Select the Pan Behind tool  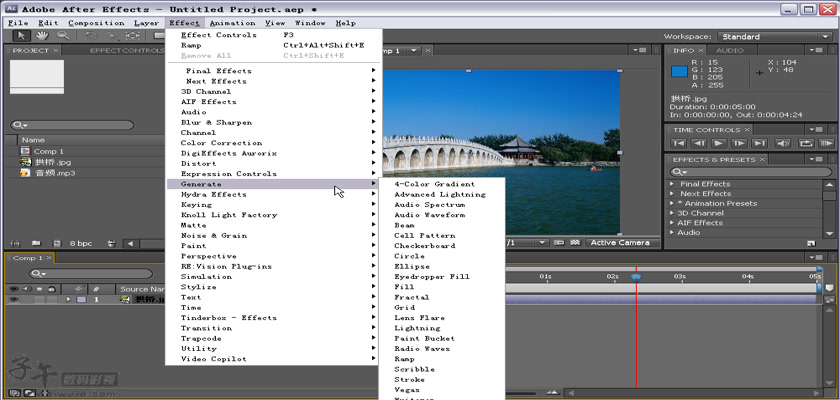pos(132,36)
